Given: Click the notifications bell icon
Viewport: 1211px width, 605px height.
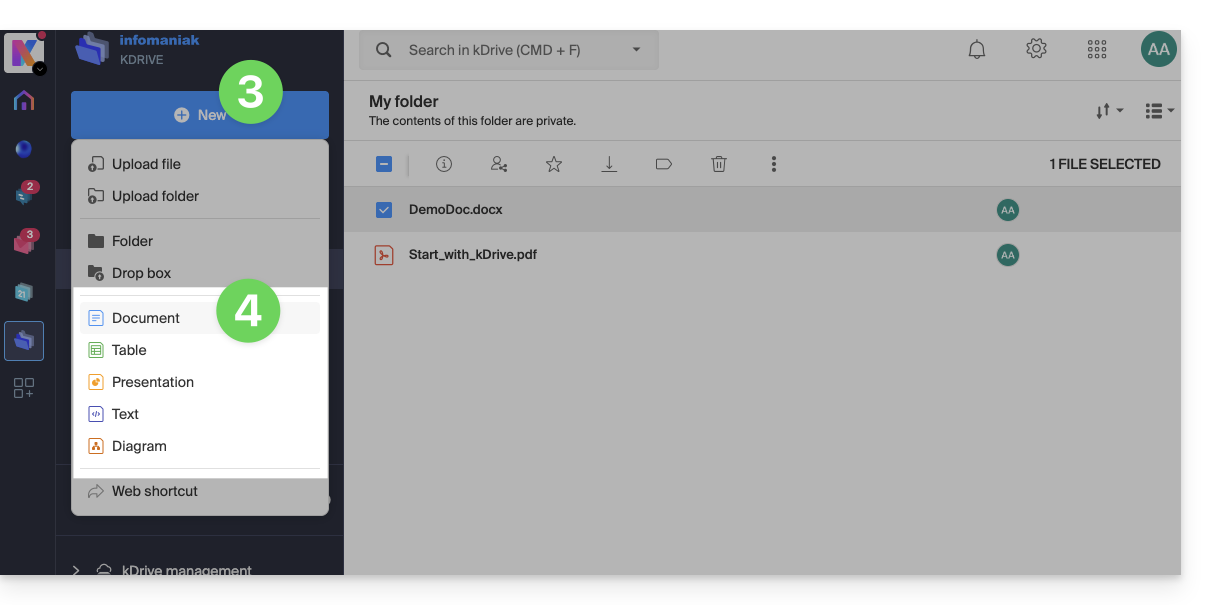Looking at the screenshot, I should coord(977,50).
